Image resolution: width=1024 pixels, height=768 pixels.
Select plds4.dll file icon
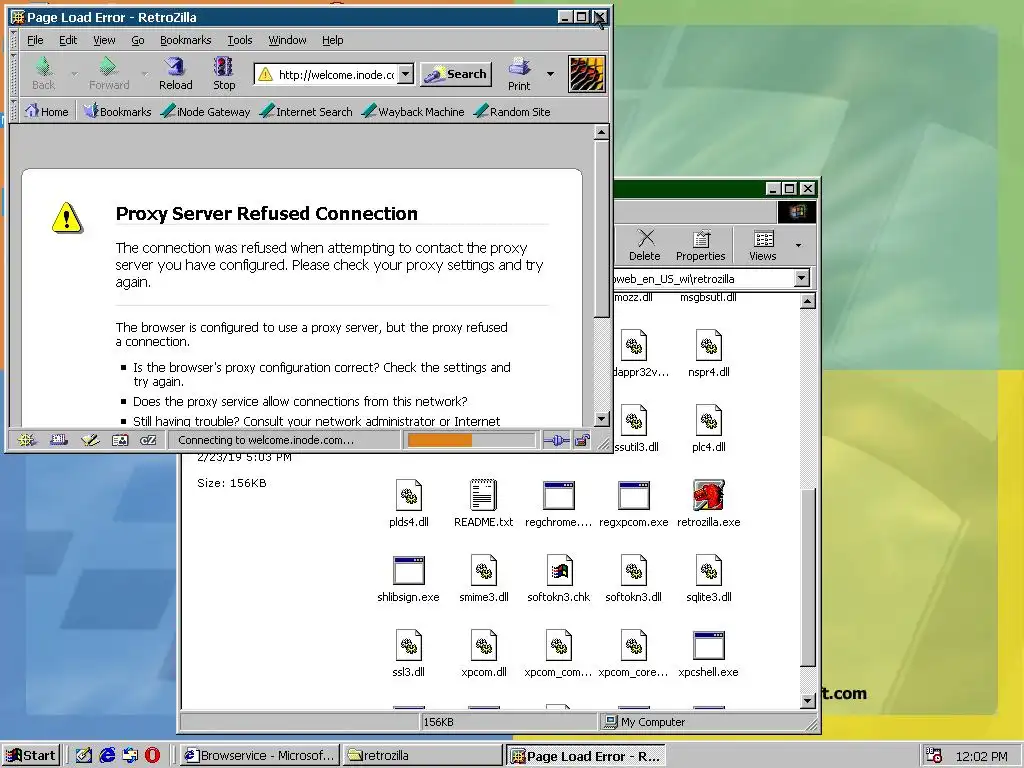pos(409,495)
